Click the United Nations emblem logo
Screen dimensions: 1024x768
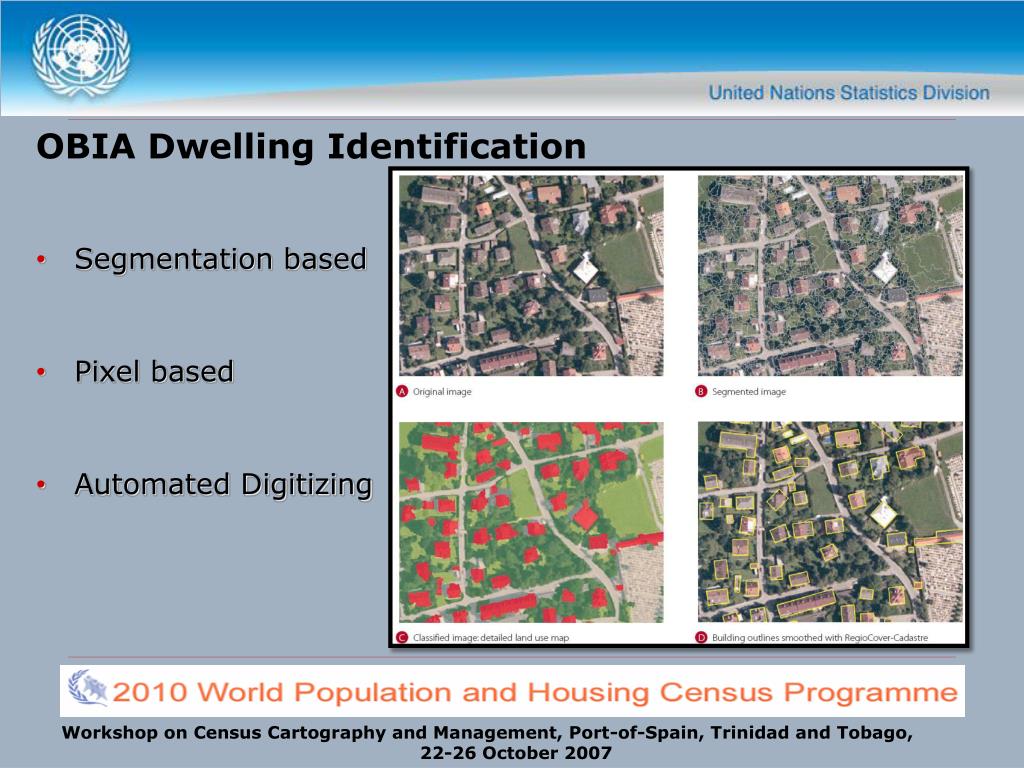click(81, 56)
